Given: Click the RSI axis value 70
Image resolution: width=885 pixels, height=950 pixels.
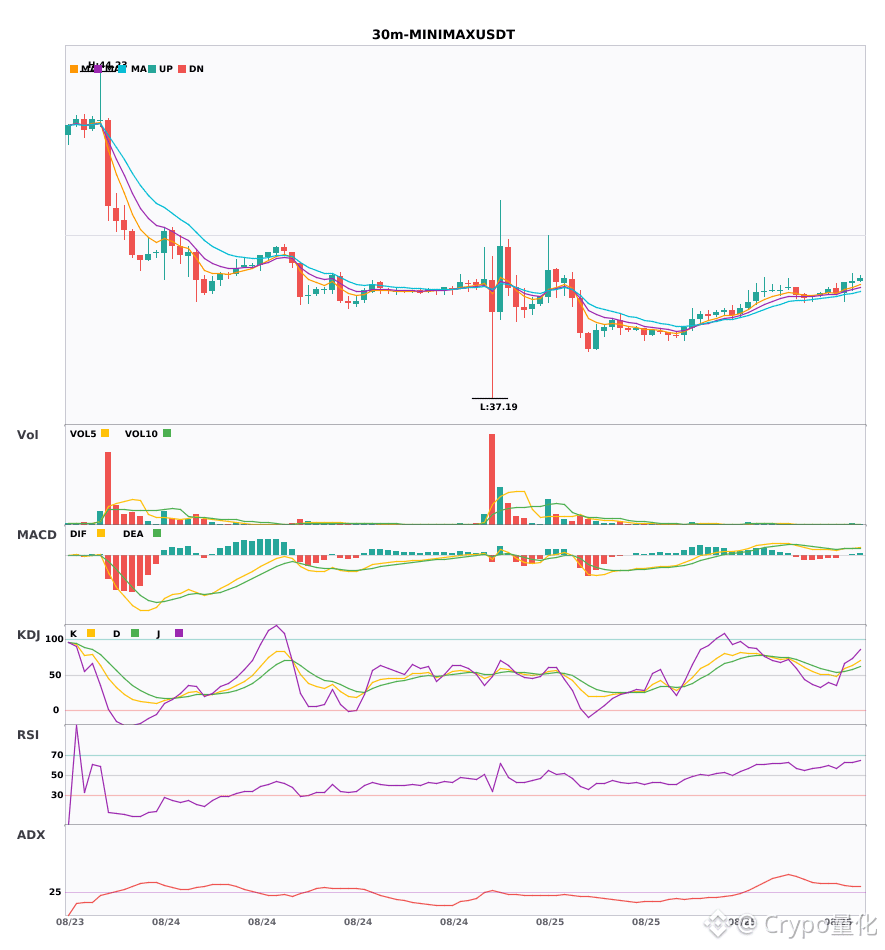Looking at the screenshot, I should pos(58,755).
